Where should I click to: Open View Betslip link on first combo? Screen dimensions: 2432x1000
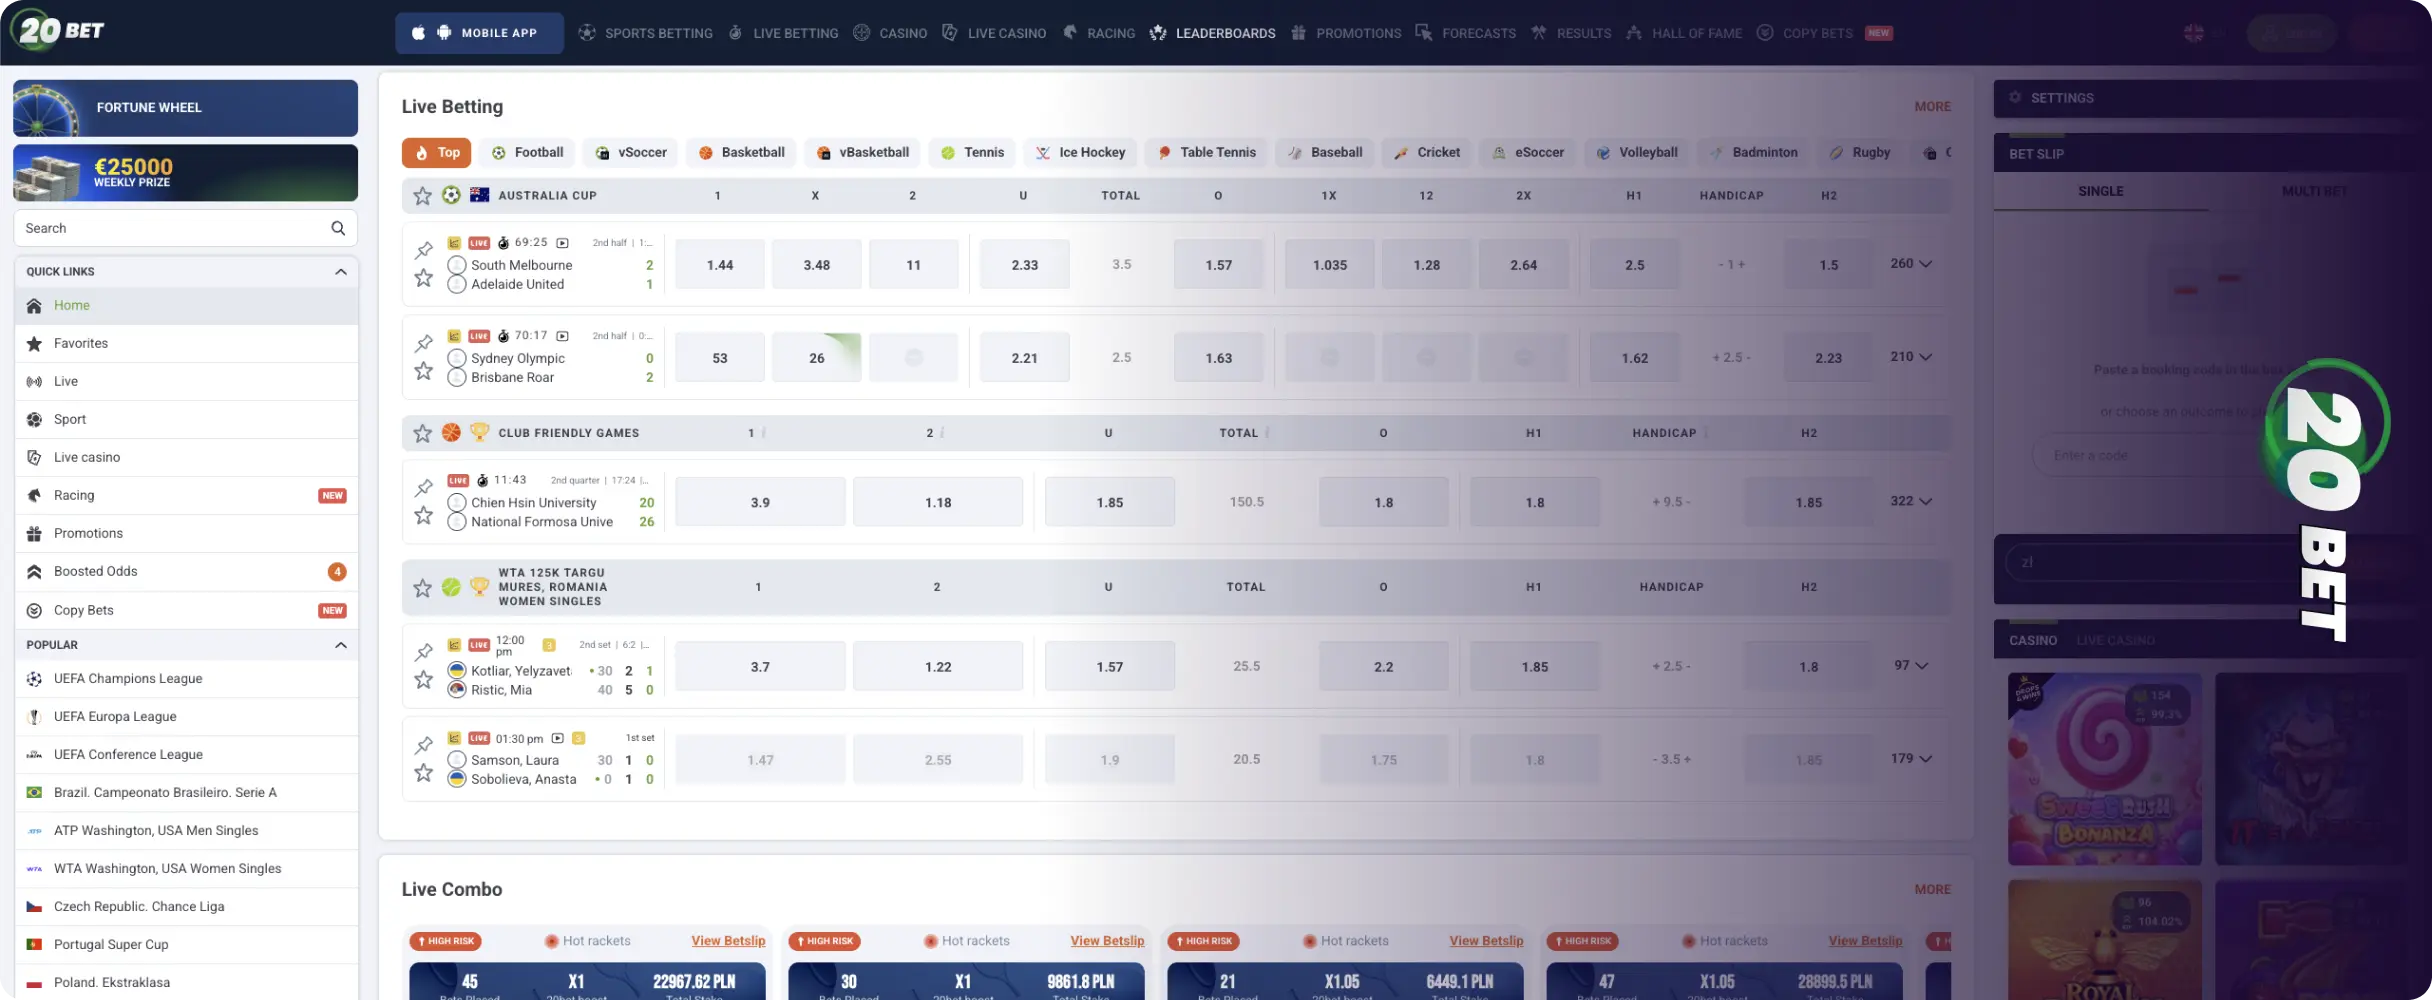(728, 941)
